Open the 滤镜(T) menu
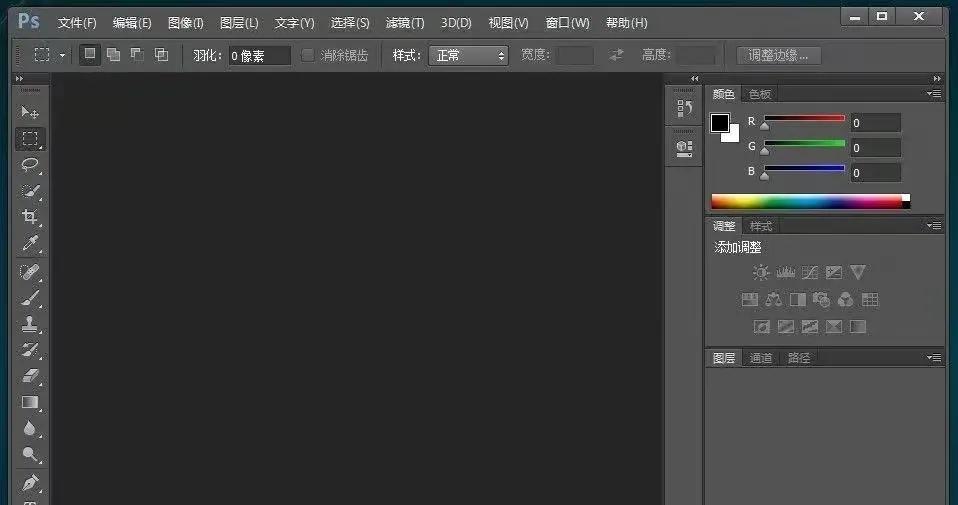958x505 pixels. coord(405,23)
